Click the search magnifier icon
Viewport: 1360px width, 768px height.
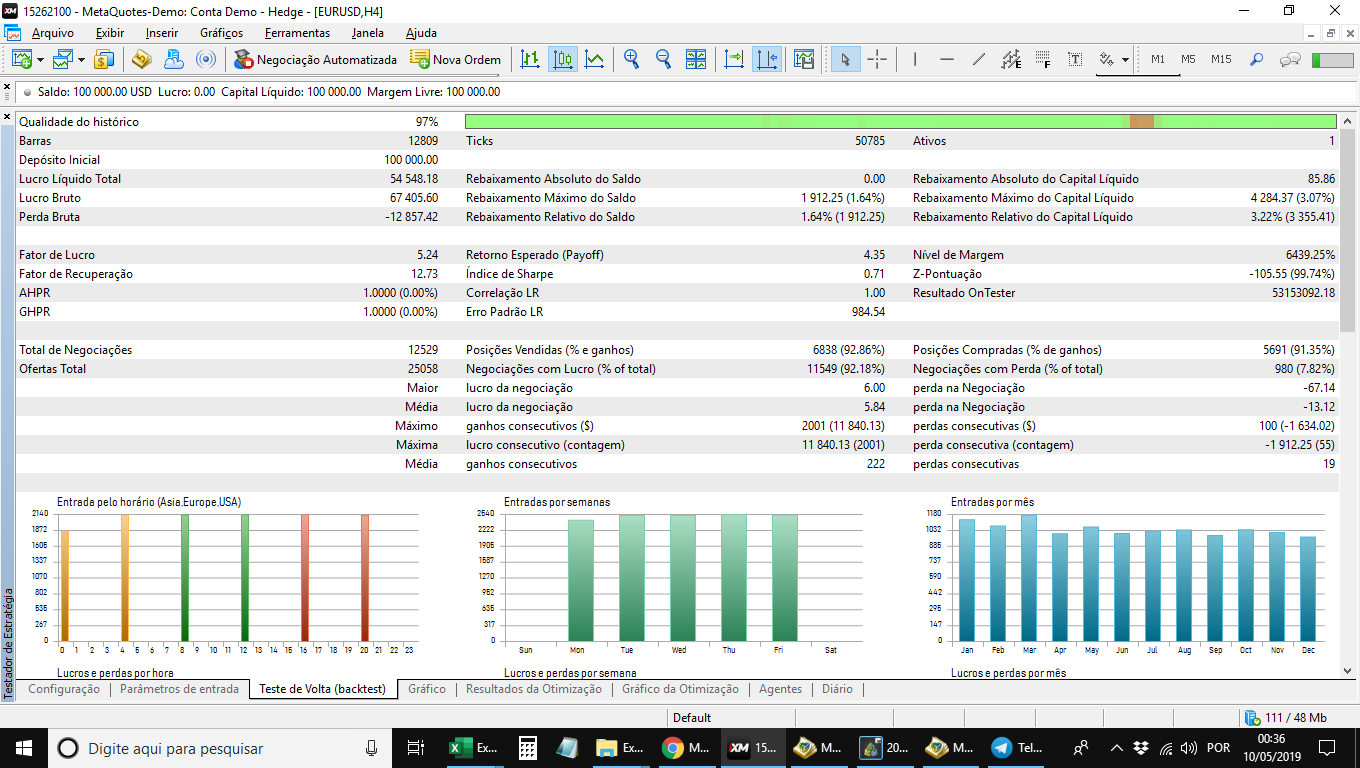coord(1257,60)
